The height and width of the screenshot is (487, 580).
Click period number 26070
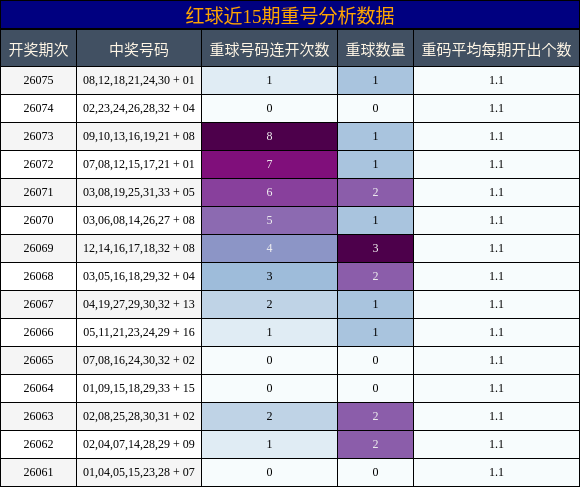38,220
